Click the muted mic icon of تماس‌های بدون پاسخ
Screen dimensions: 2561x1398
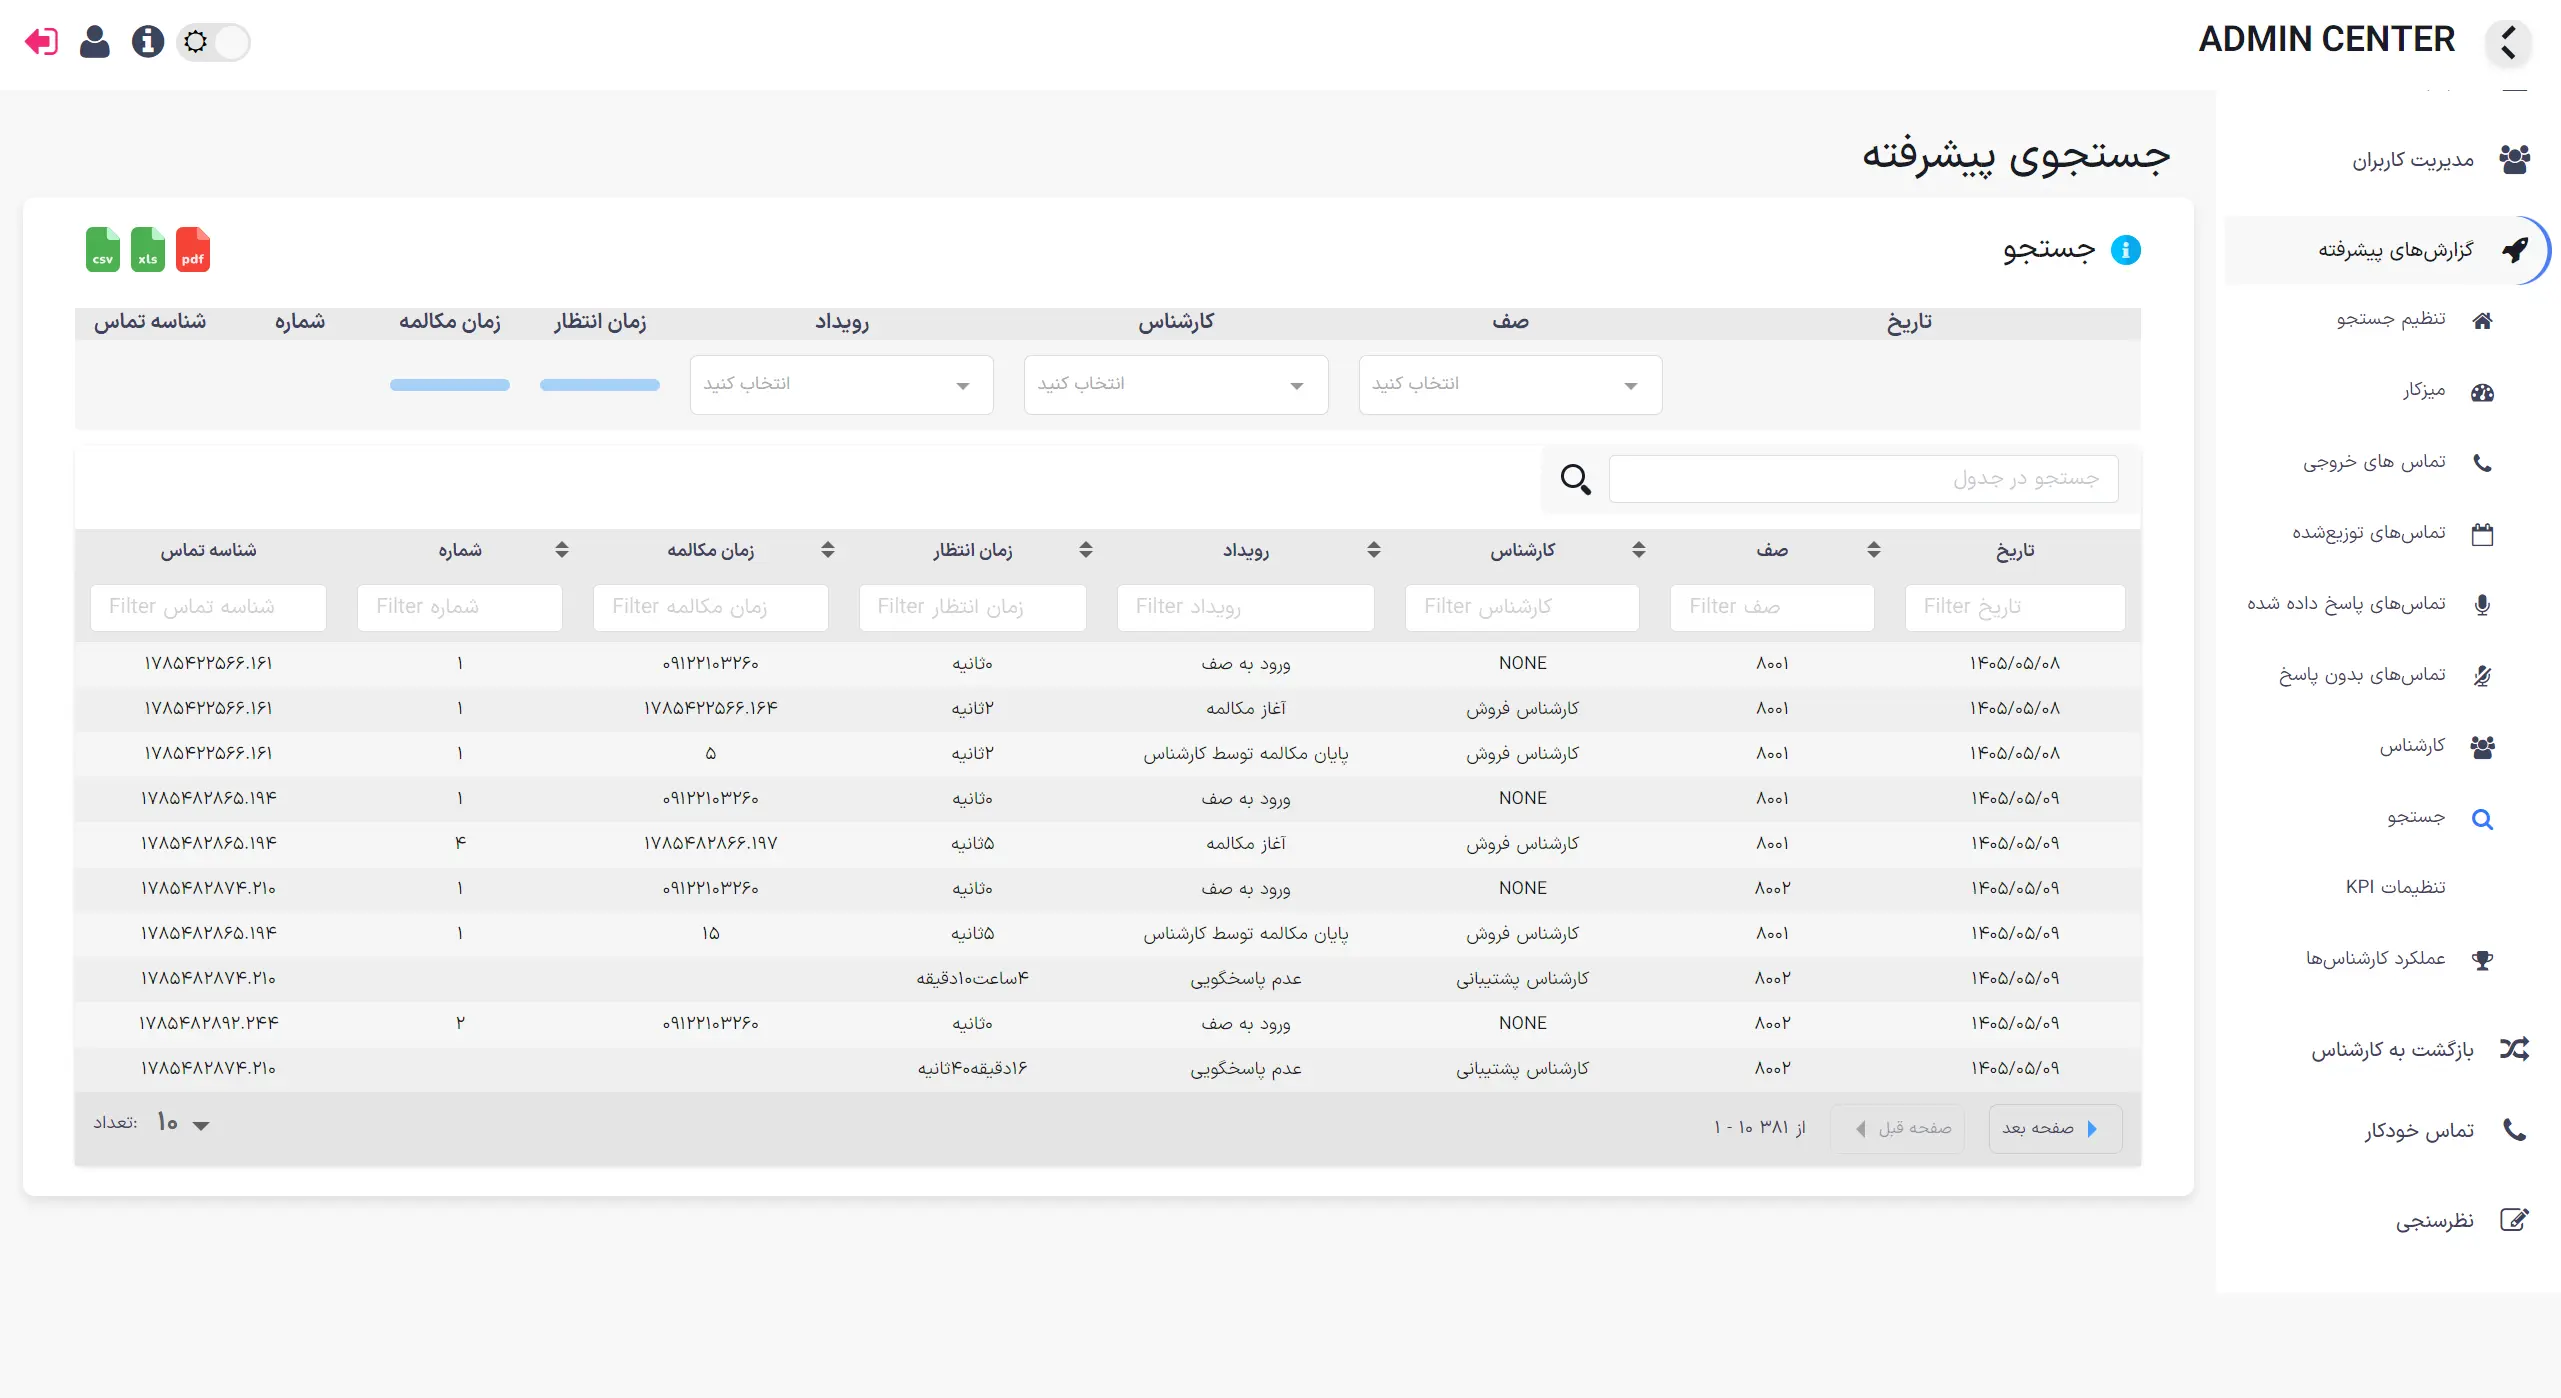(x=2482, y=676)
